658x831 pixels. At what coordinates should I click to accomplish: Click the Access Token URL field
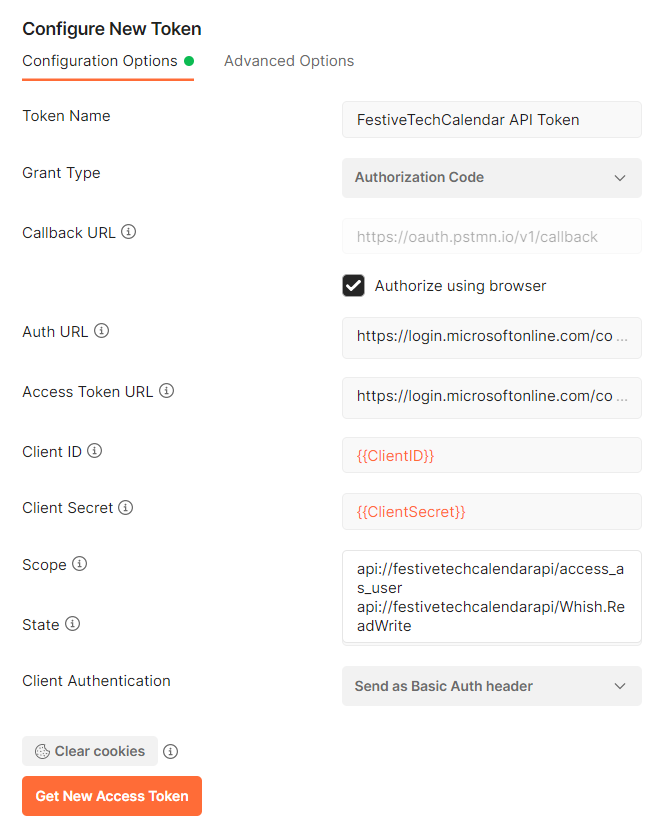pyautogui.click(x=491, y=396)
